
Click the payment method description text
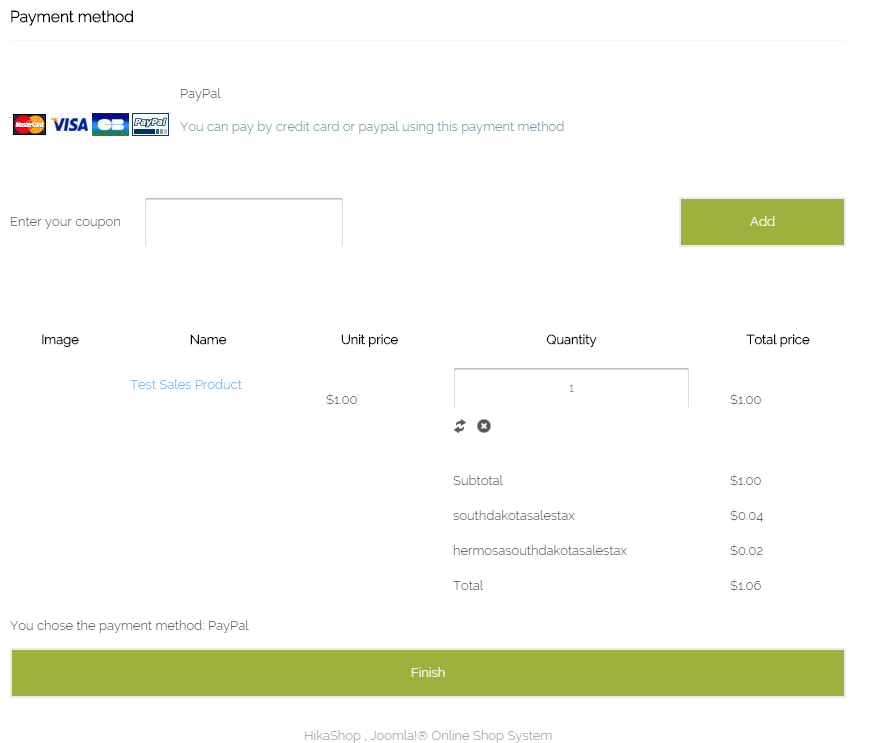pyautogui.click(x=372, y=127)
